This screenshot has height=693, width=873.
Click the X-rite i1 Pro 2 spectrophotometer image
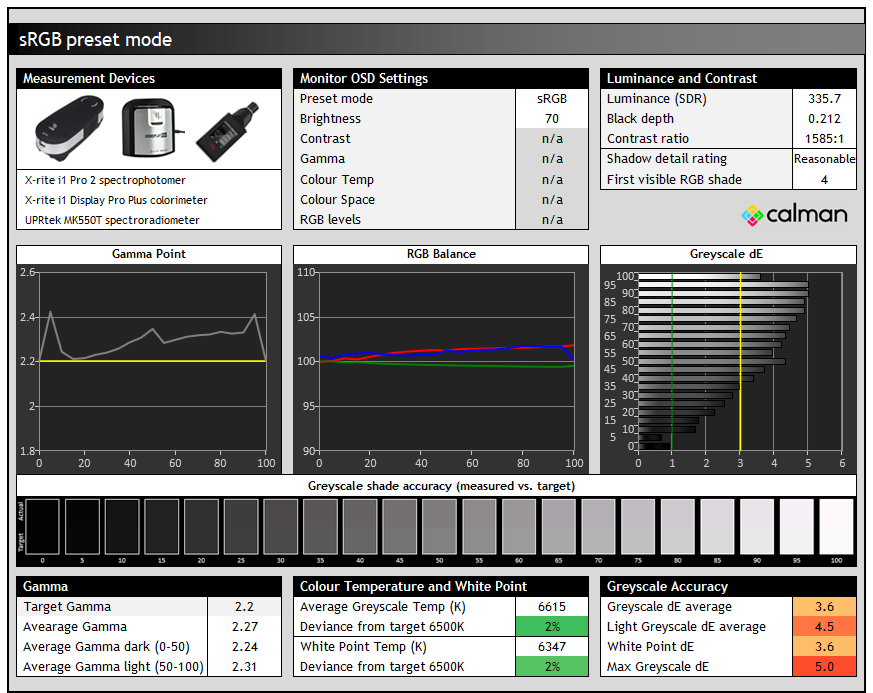click(68, 130)
